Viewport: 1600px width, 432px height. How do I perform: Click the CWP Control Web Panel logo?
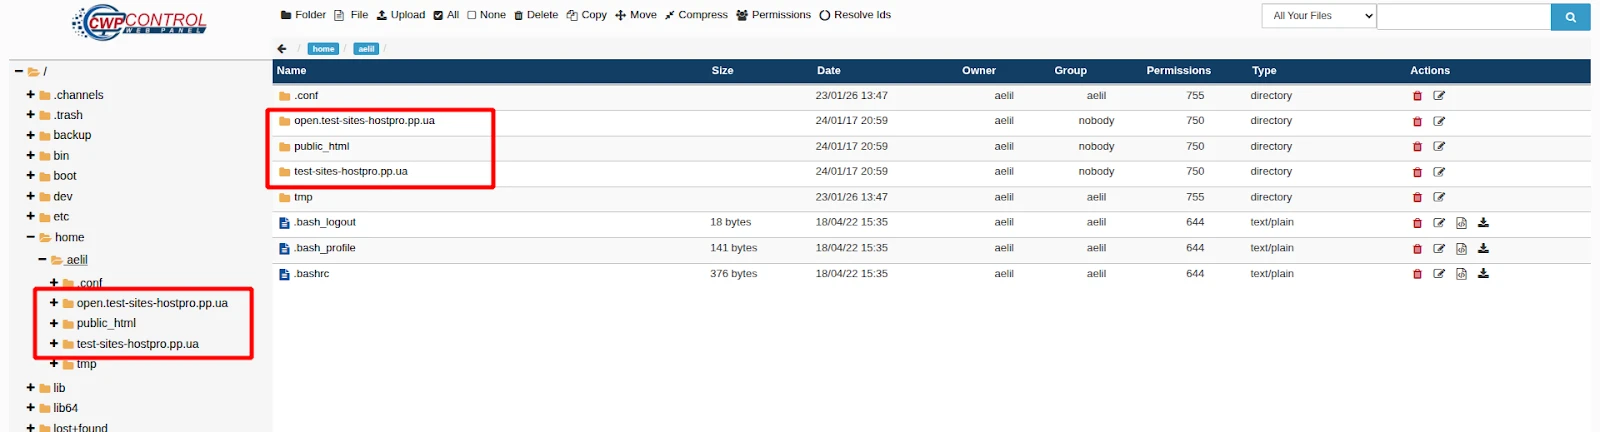(140, 22)
